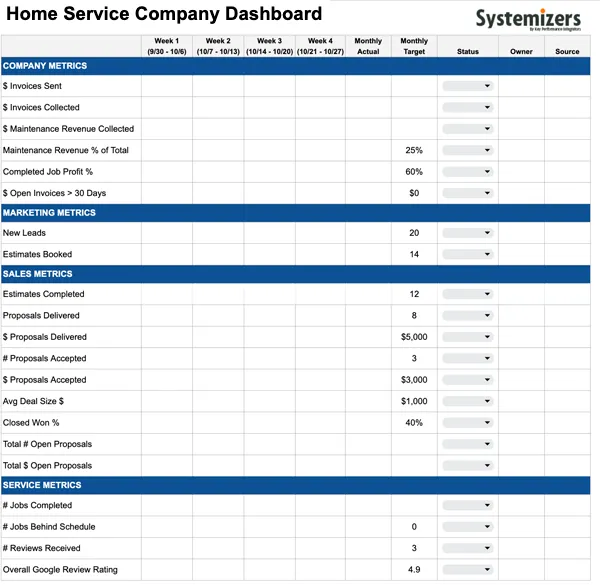Expand Status dropdown for # Jobs Completed
The width and height of the screenshot is (600, 585).
[x=468, y=505]
